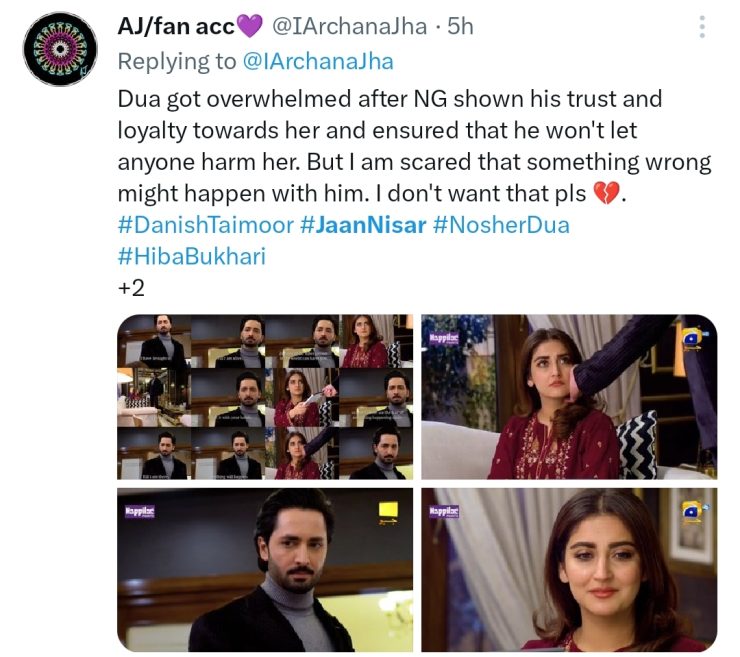Click the AJ/fan acc display name
The height and width of the screenshot is (657, 740).
pos(176,26)
